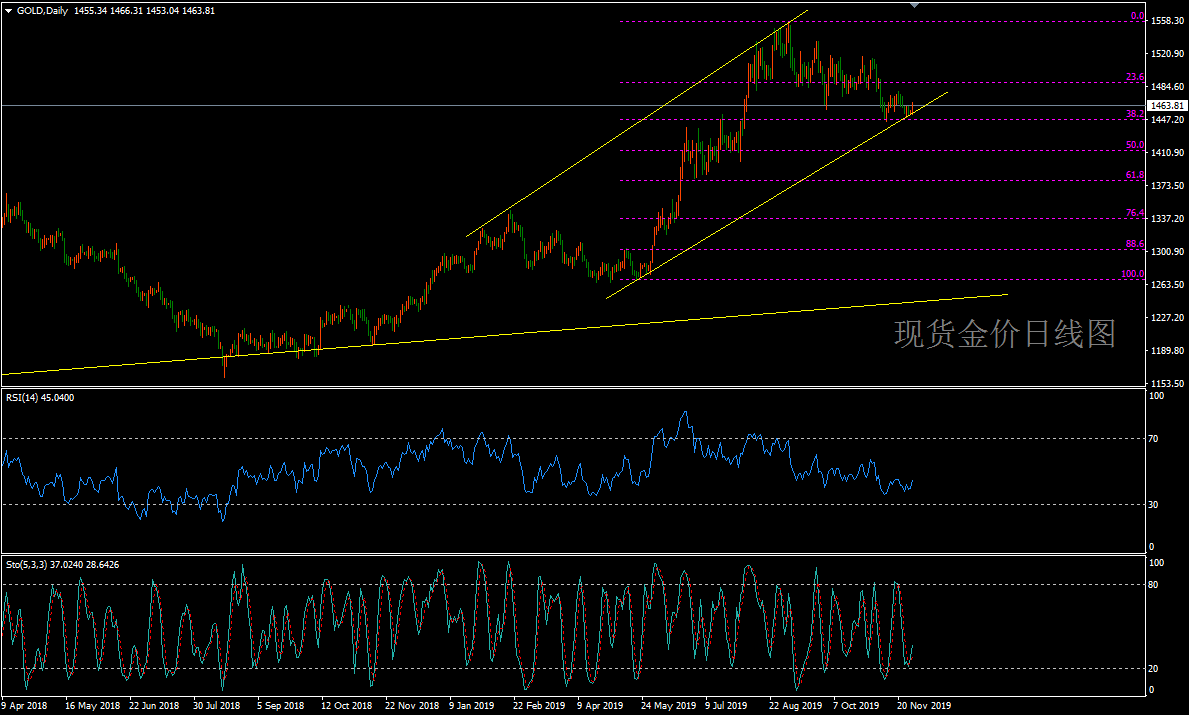Click the 24 May 2019 date label
The width and height of the screenshot is (1189, 715).
(x=669, y=706)
